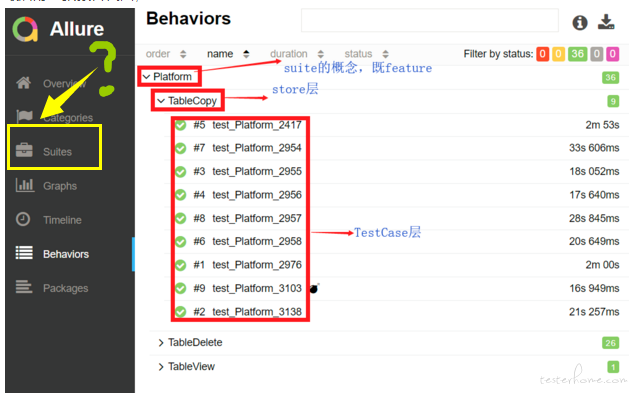Toggle the failed status filter in red
Viewport: 629px width, 393px height.
[x=542, y=54]
